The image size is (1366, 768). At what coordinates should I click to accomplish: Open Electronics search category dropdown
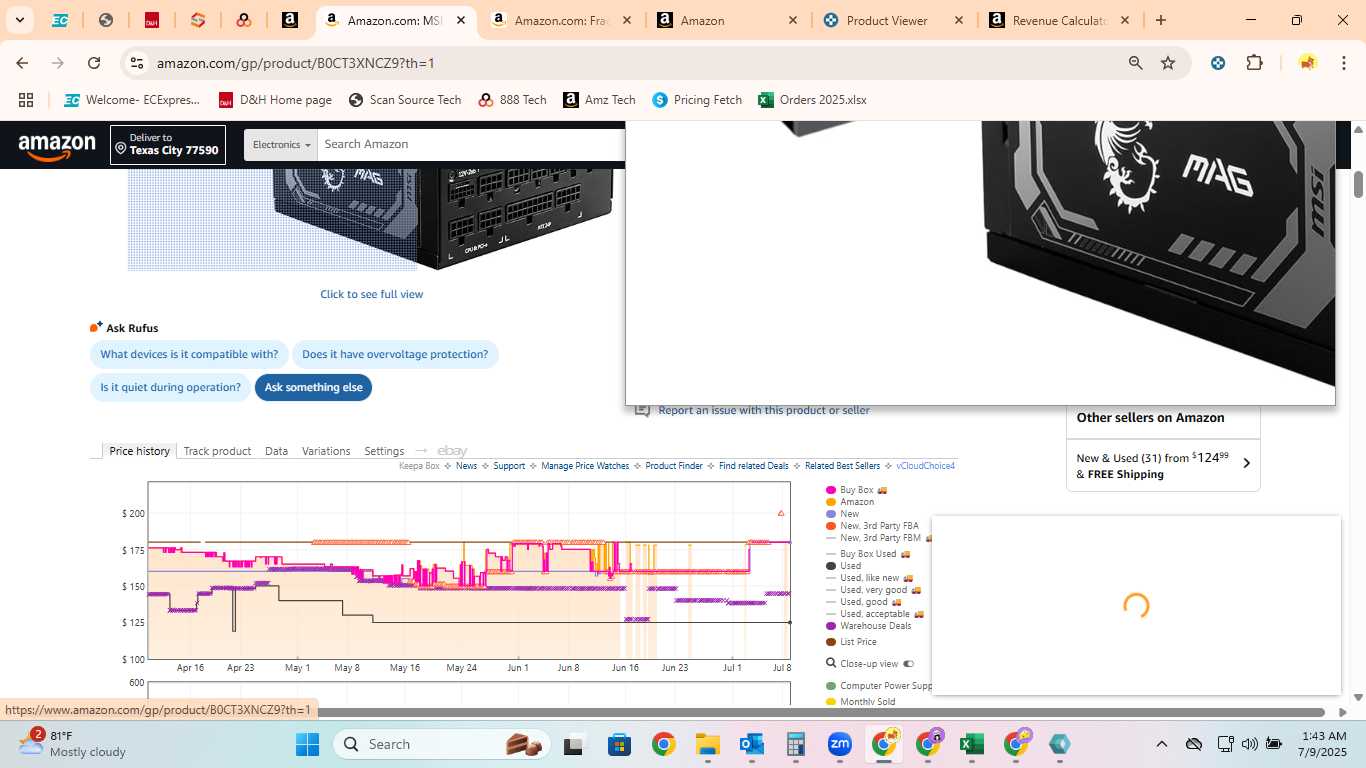(281, 145)
